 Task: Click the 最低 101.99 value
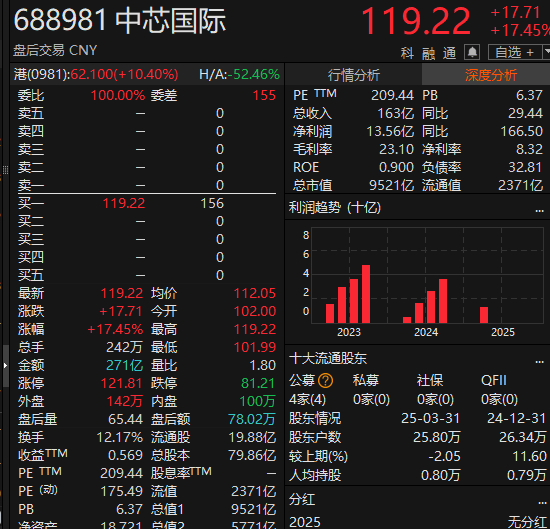coord(255,347)
